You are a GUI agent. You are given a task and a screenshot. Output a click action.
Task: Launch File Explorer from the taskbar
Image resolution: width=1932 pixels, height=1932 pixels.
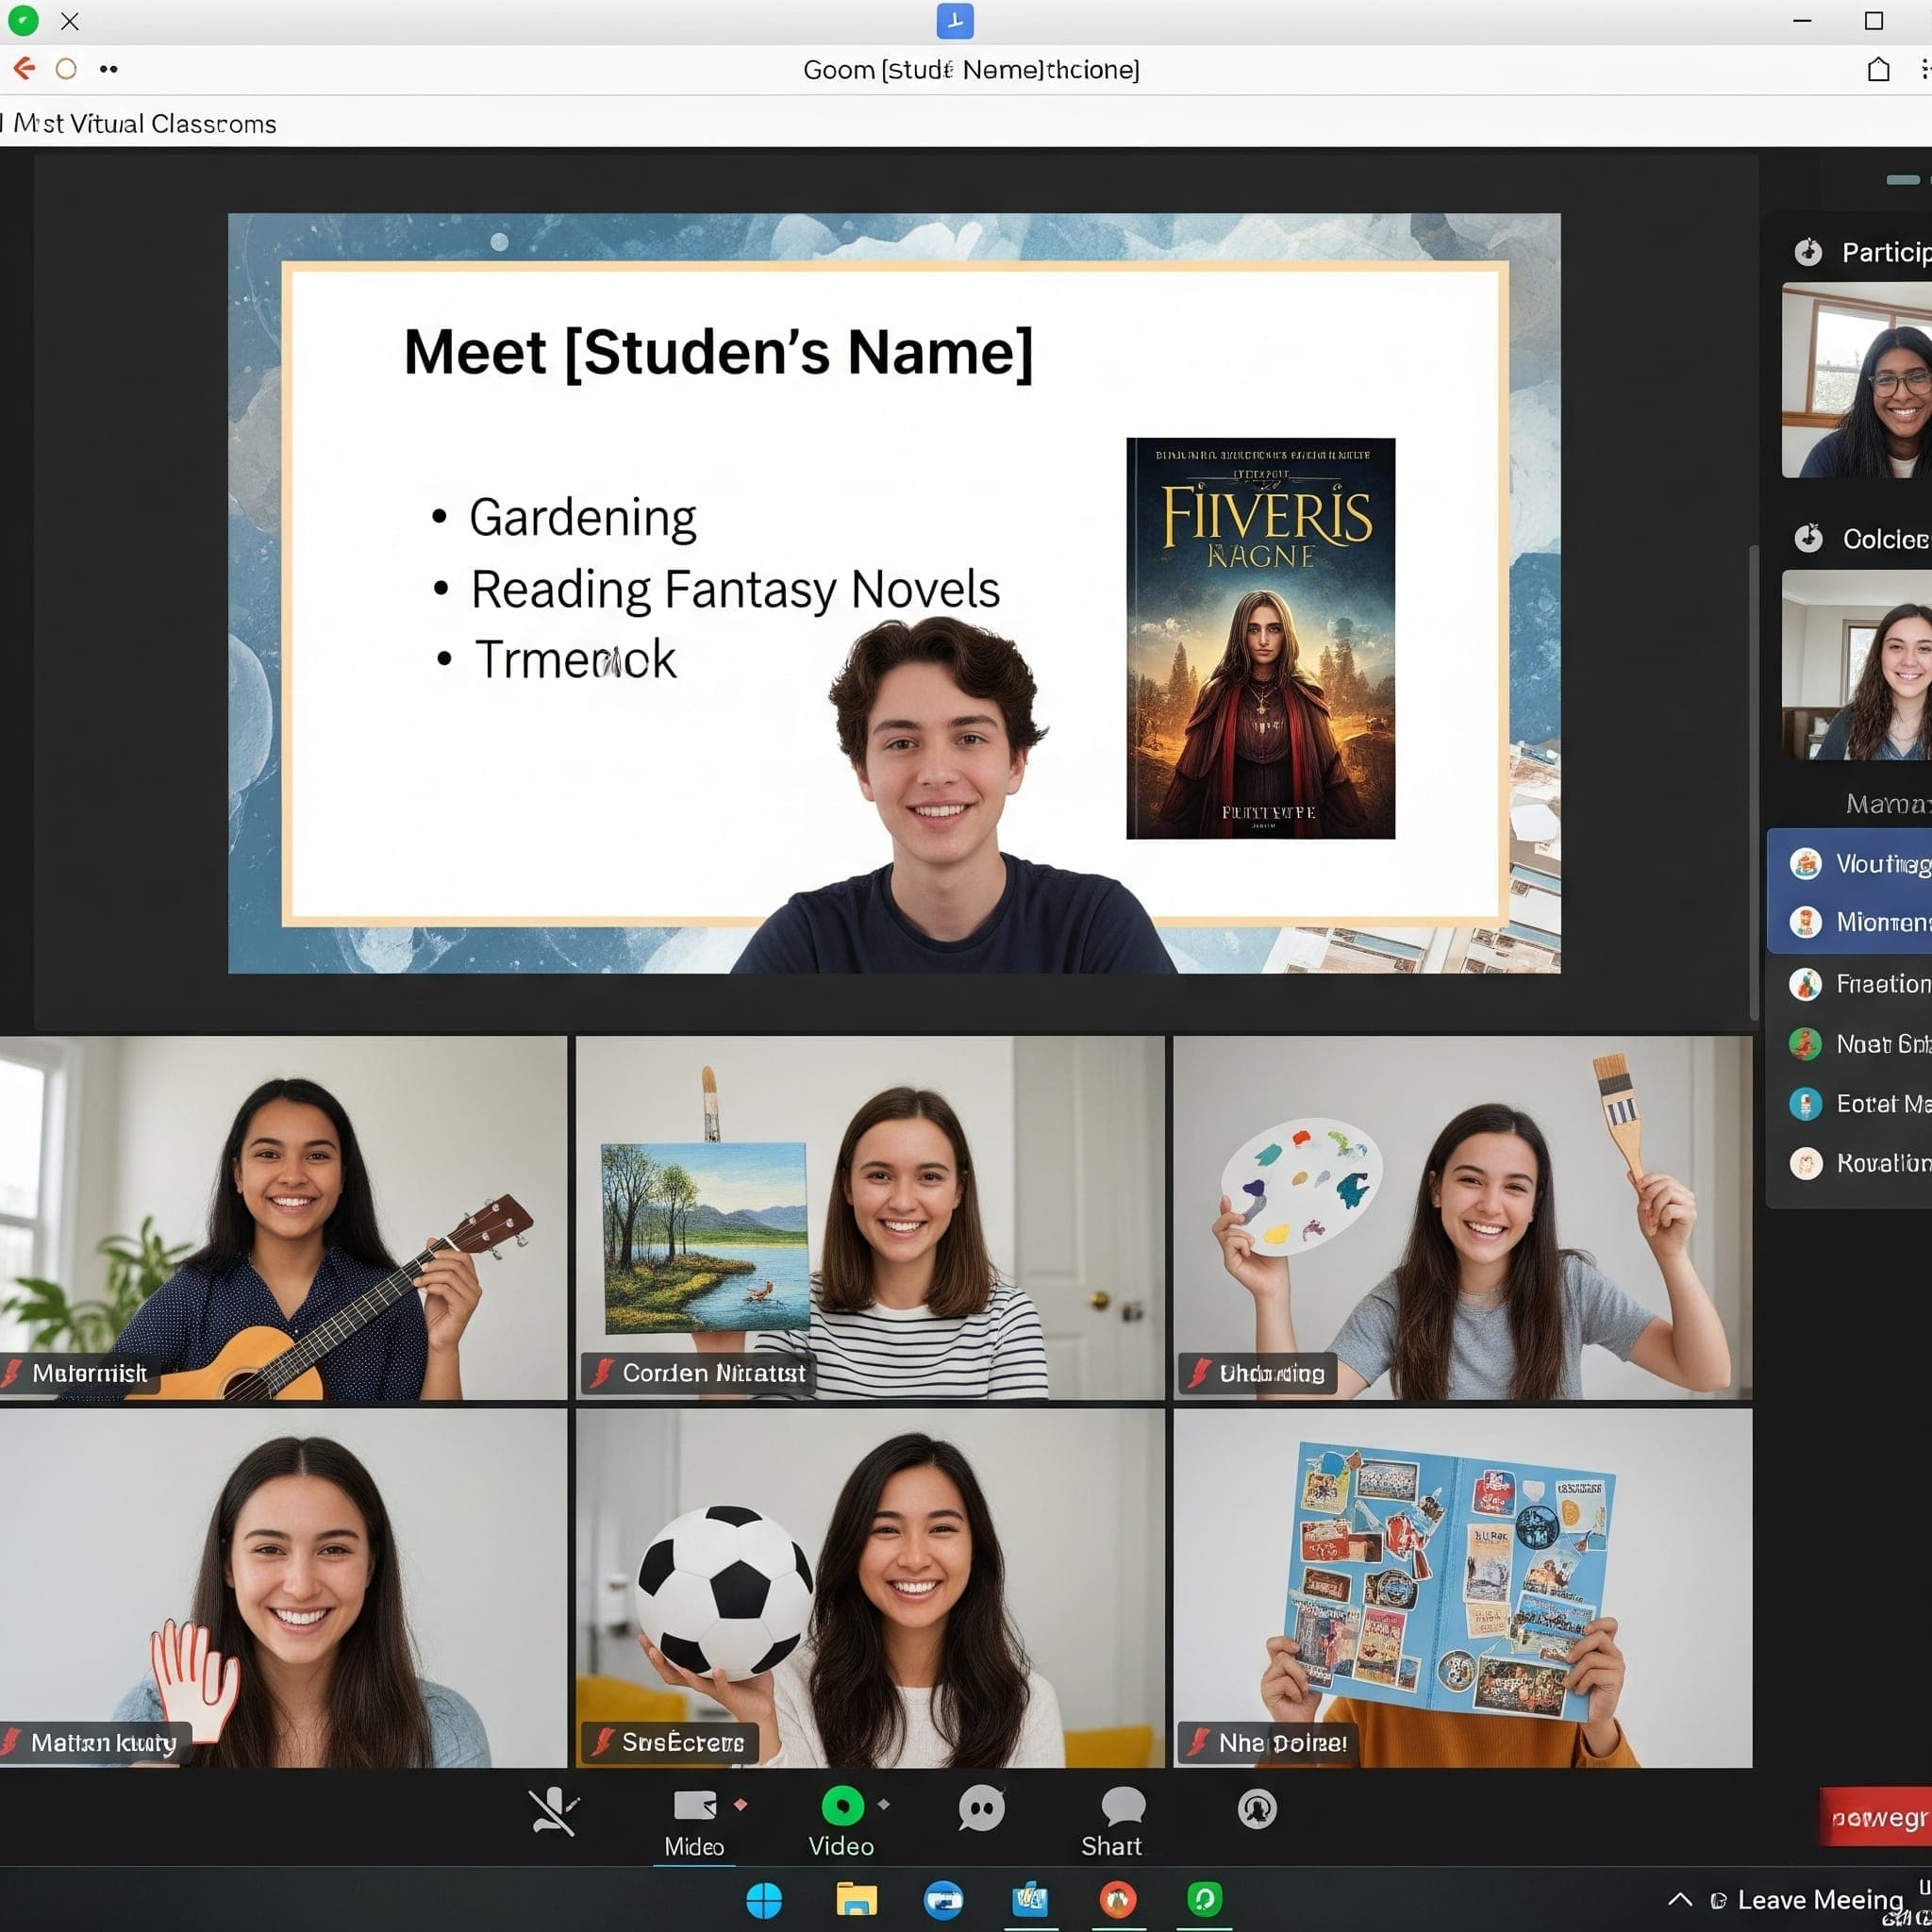858,1900
